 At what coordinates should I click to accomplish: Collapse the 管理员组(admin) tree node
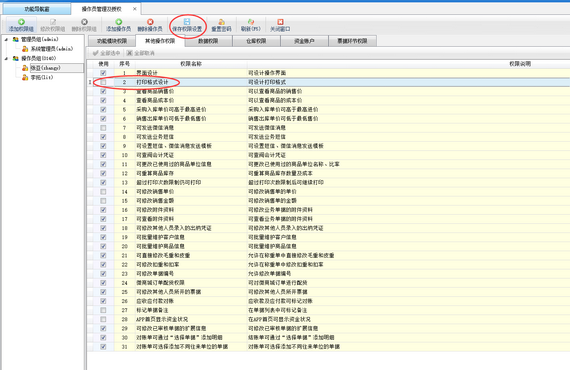point(6,39)
